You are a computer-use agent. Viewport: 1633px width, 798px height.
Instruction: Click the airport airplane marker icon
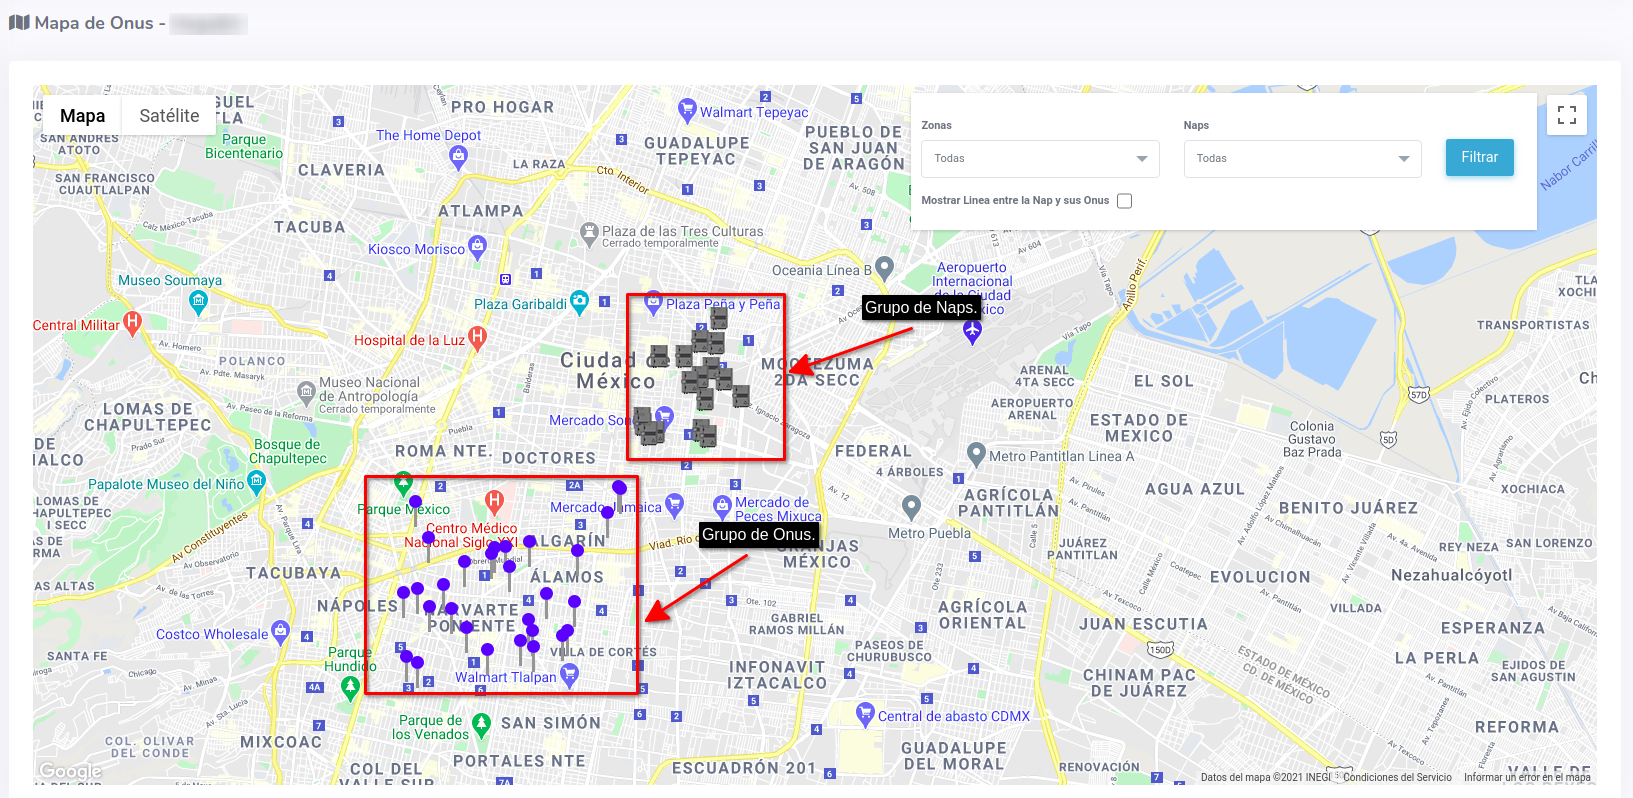click(x=972, y=331)
